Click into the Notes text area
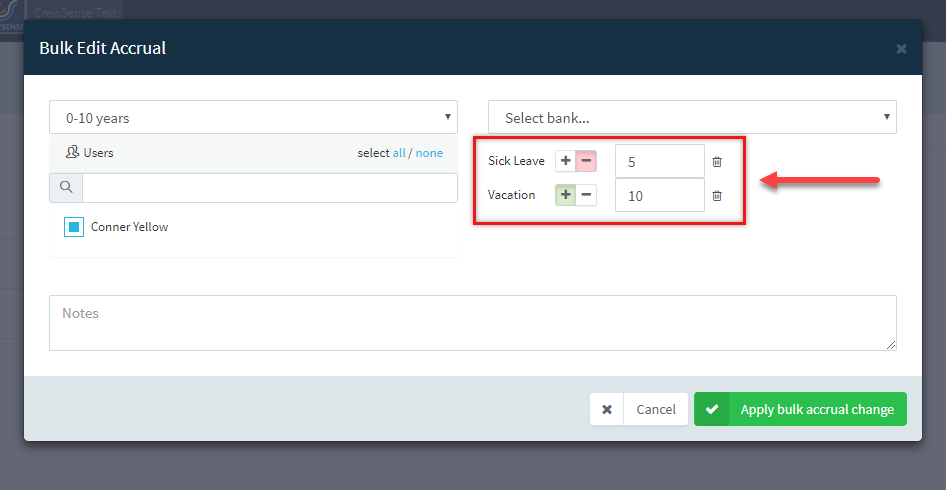946x490 pixels. 473,323
